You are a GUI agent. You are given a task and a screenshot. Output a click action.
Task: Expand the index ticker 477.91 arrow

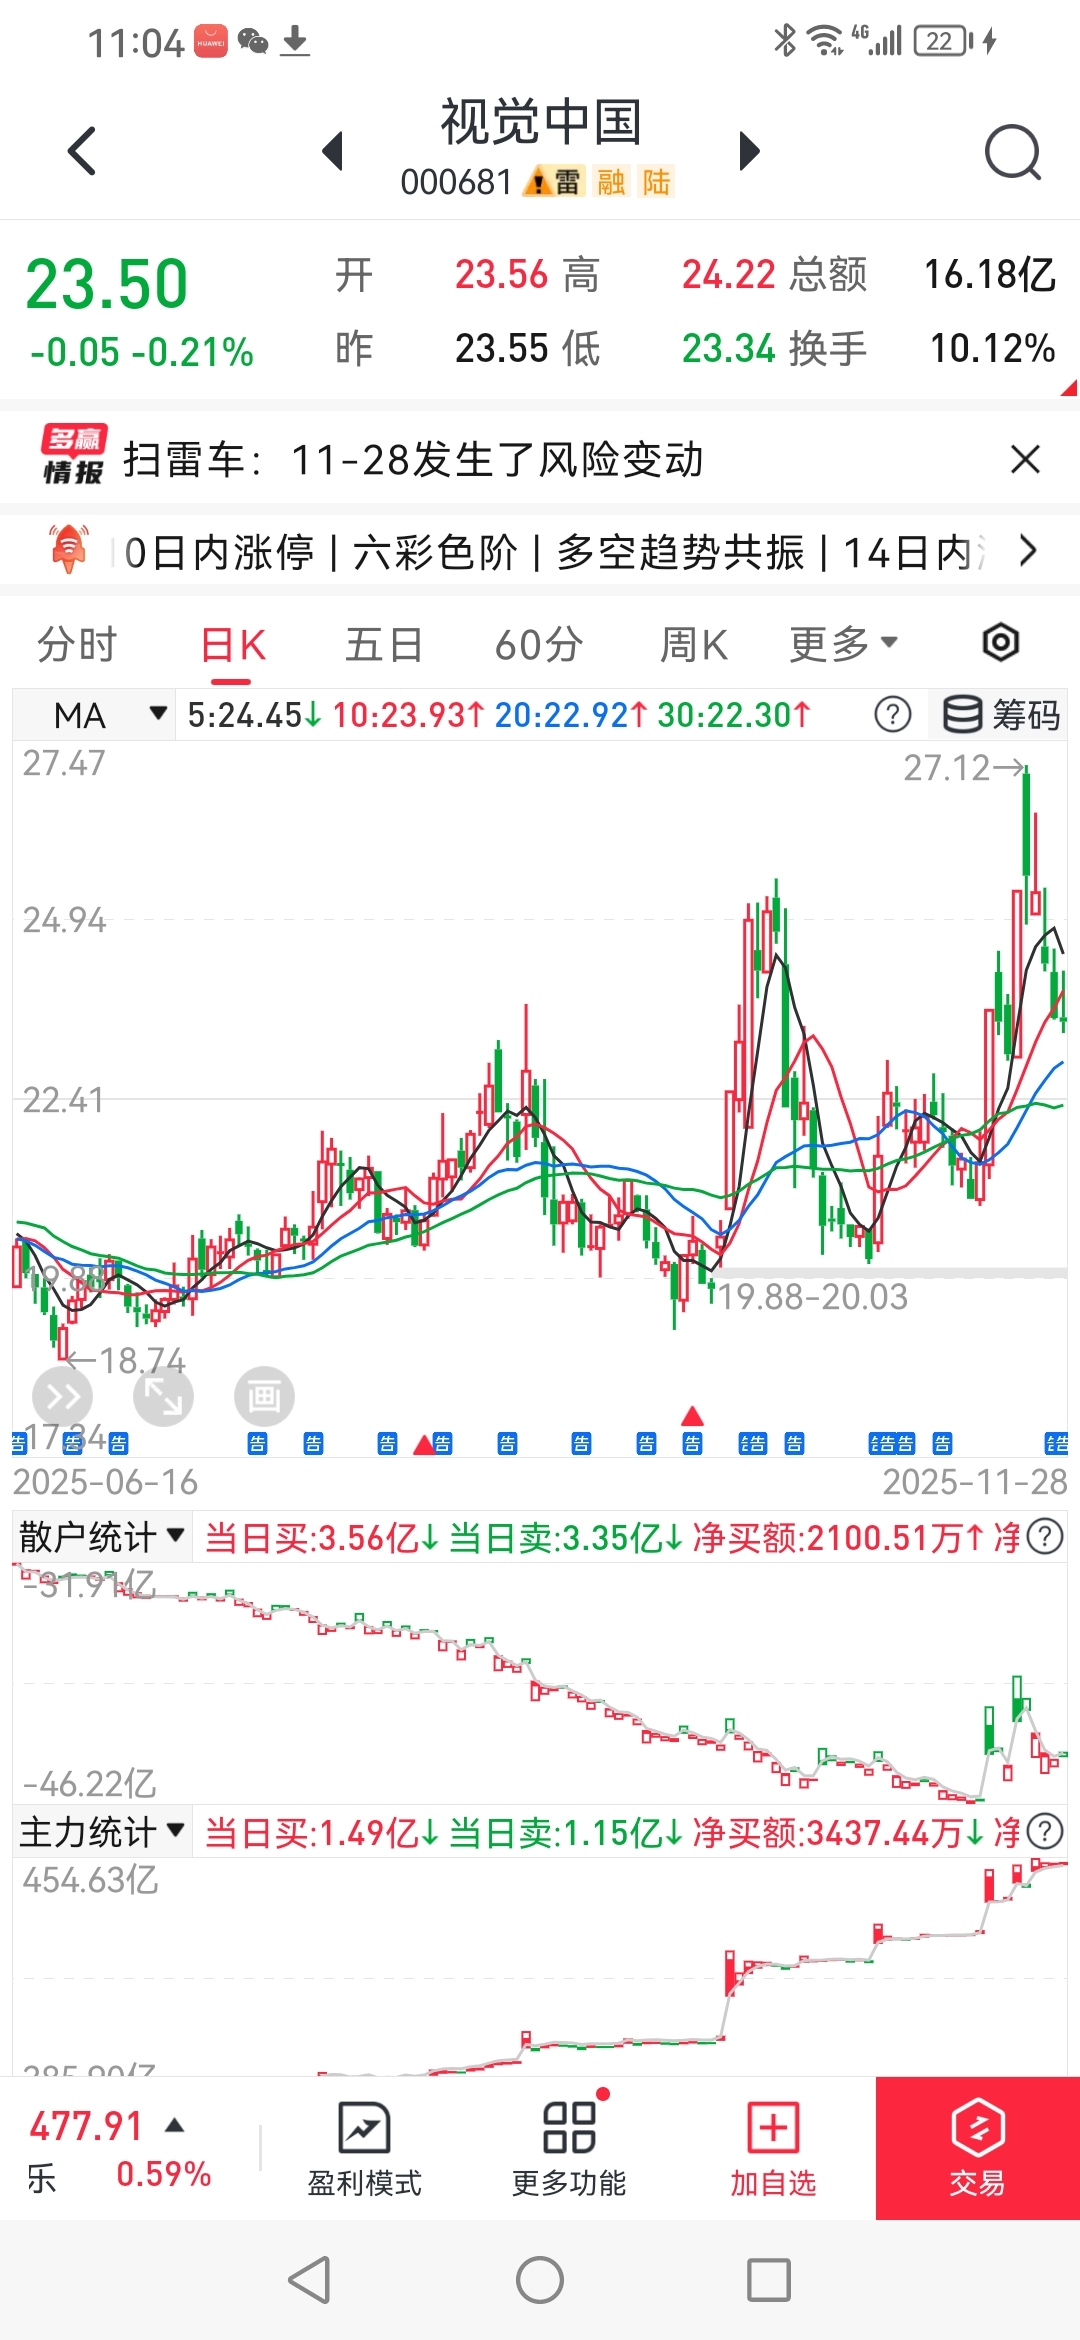click(175, 2125)
